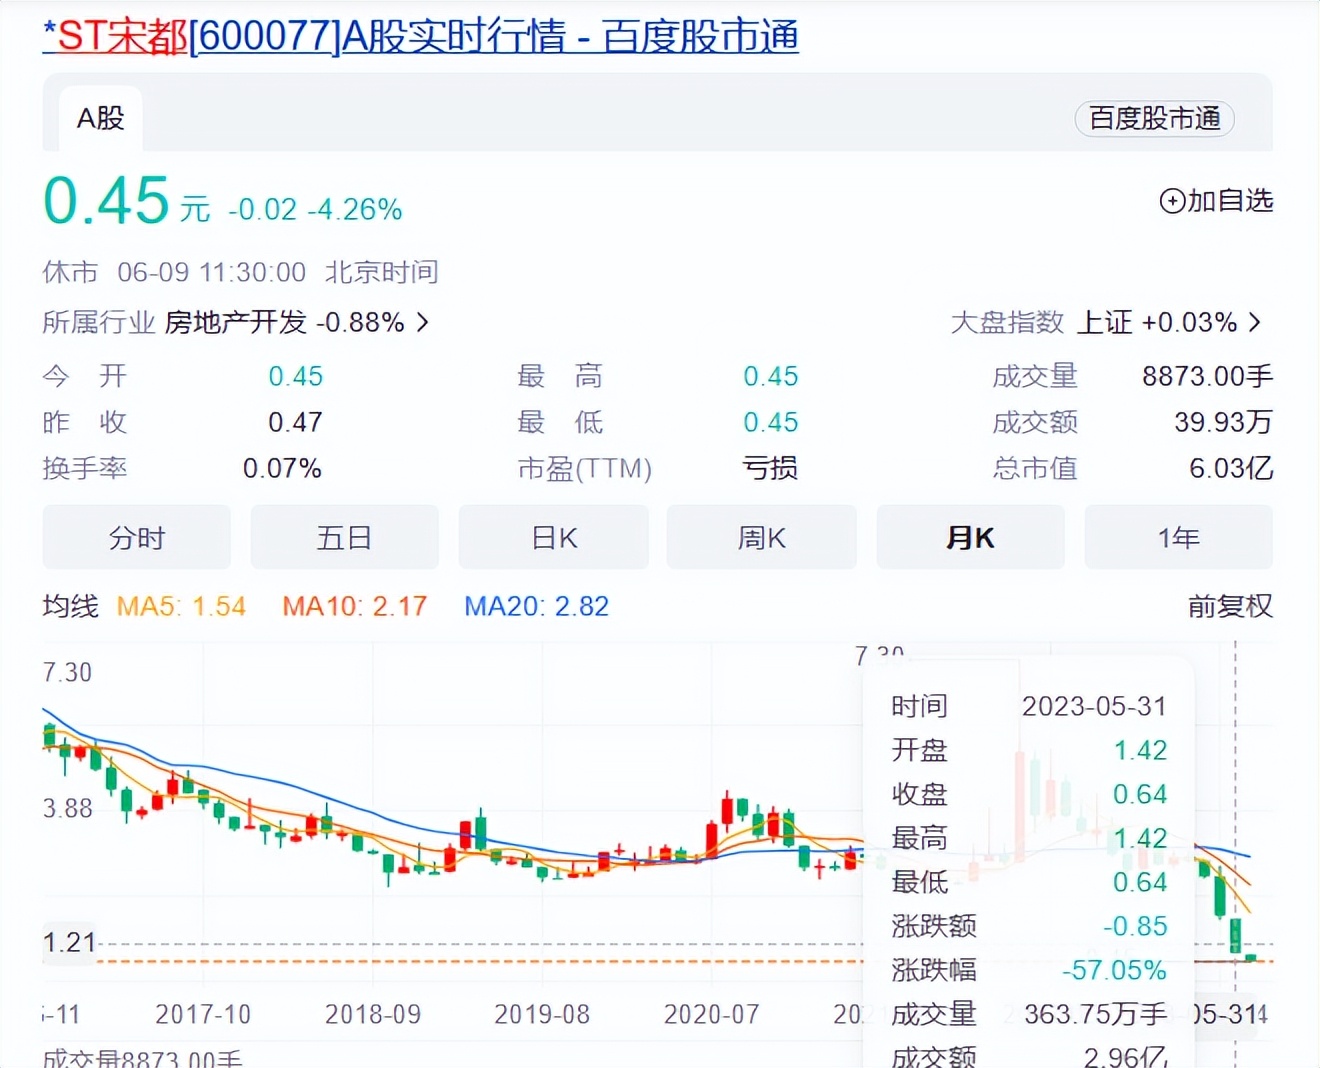Switch to the 分时 chart view

click(136, 537)
